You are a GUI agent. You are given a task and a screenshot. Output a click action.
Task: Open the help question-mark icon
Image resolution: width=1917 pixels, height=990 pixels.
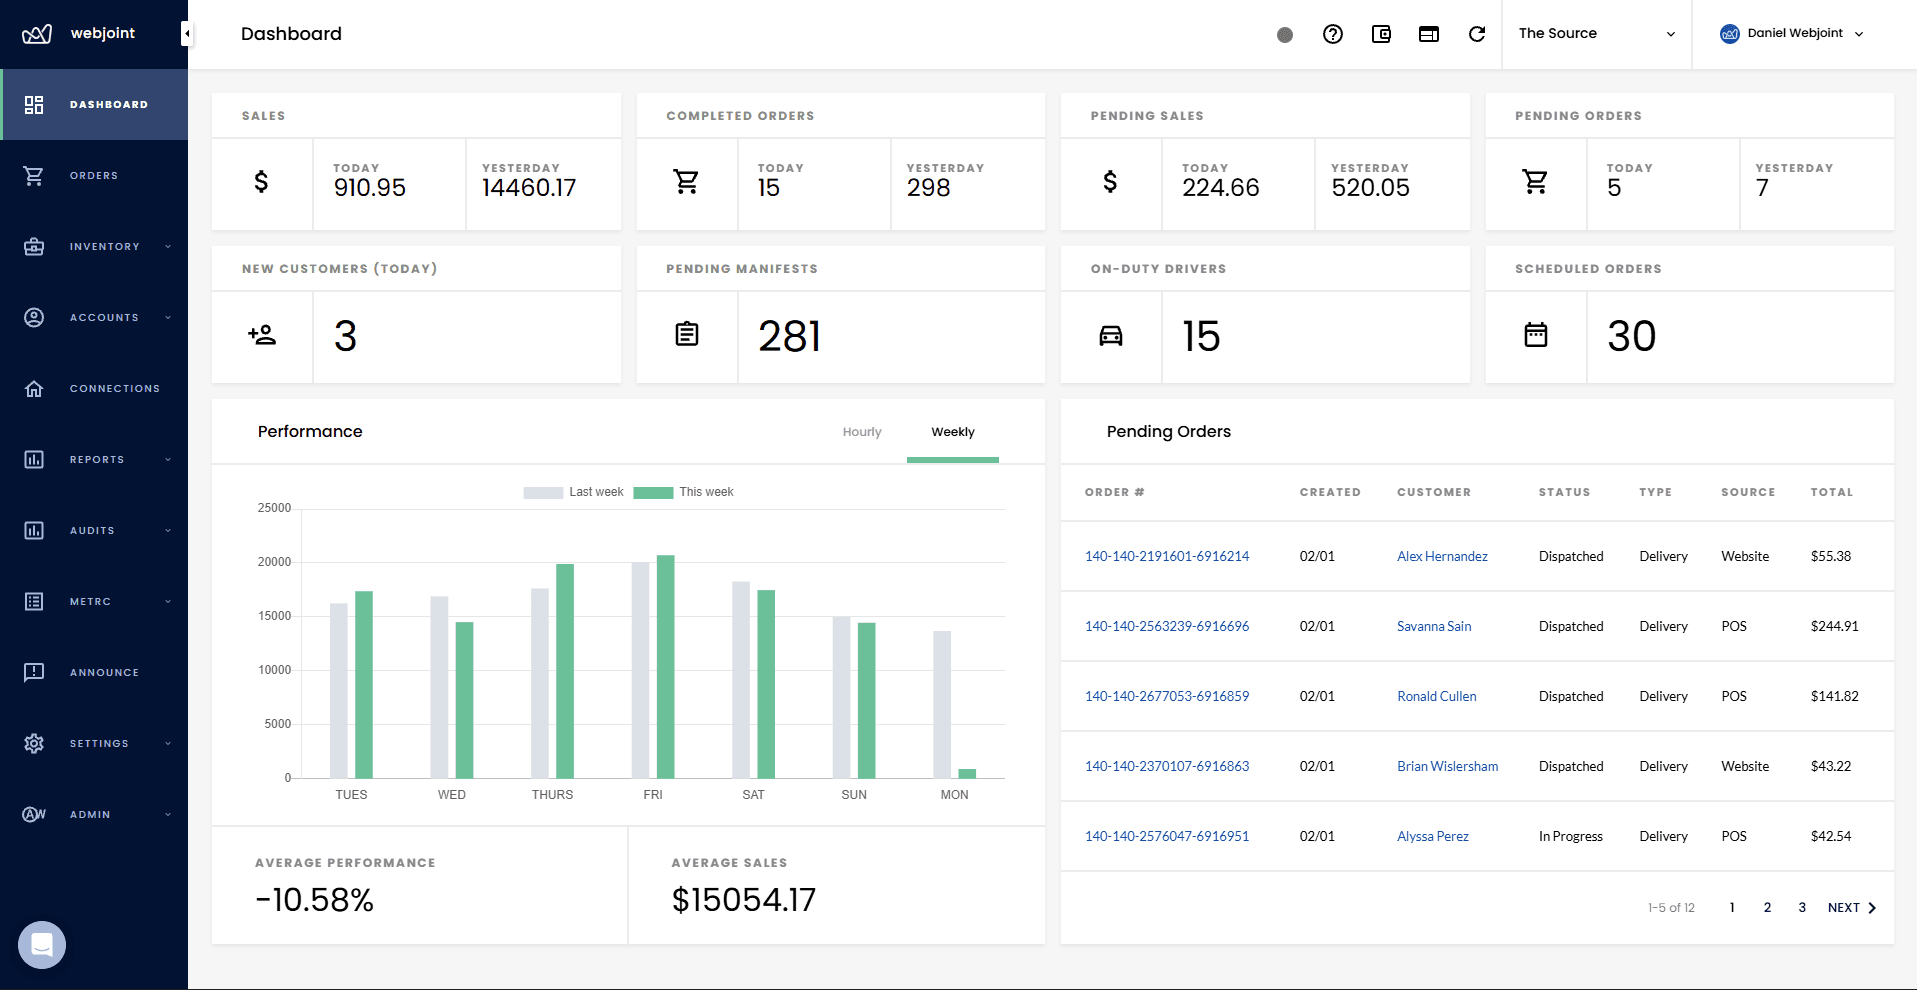[x=1332, y=33]
